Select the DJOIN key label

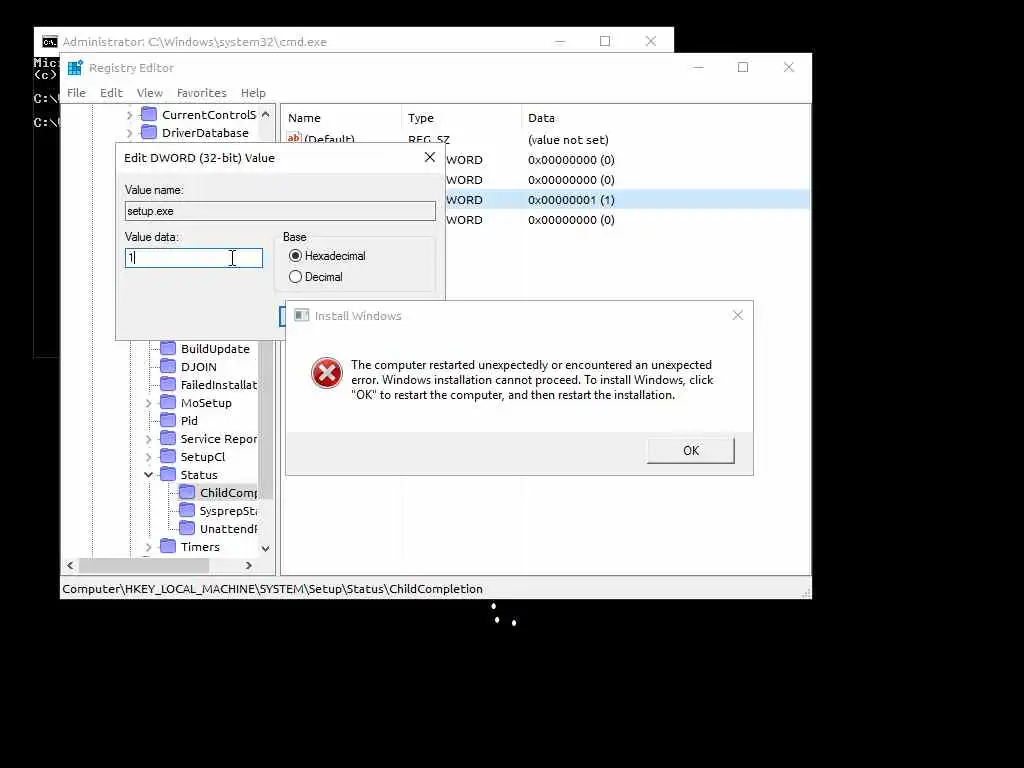pos(199,367)
